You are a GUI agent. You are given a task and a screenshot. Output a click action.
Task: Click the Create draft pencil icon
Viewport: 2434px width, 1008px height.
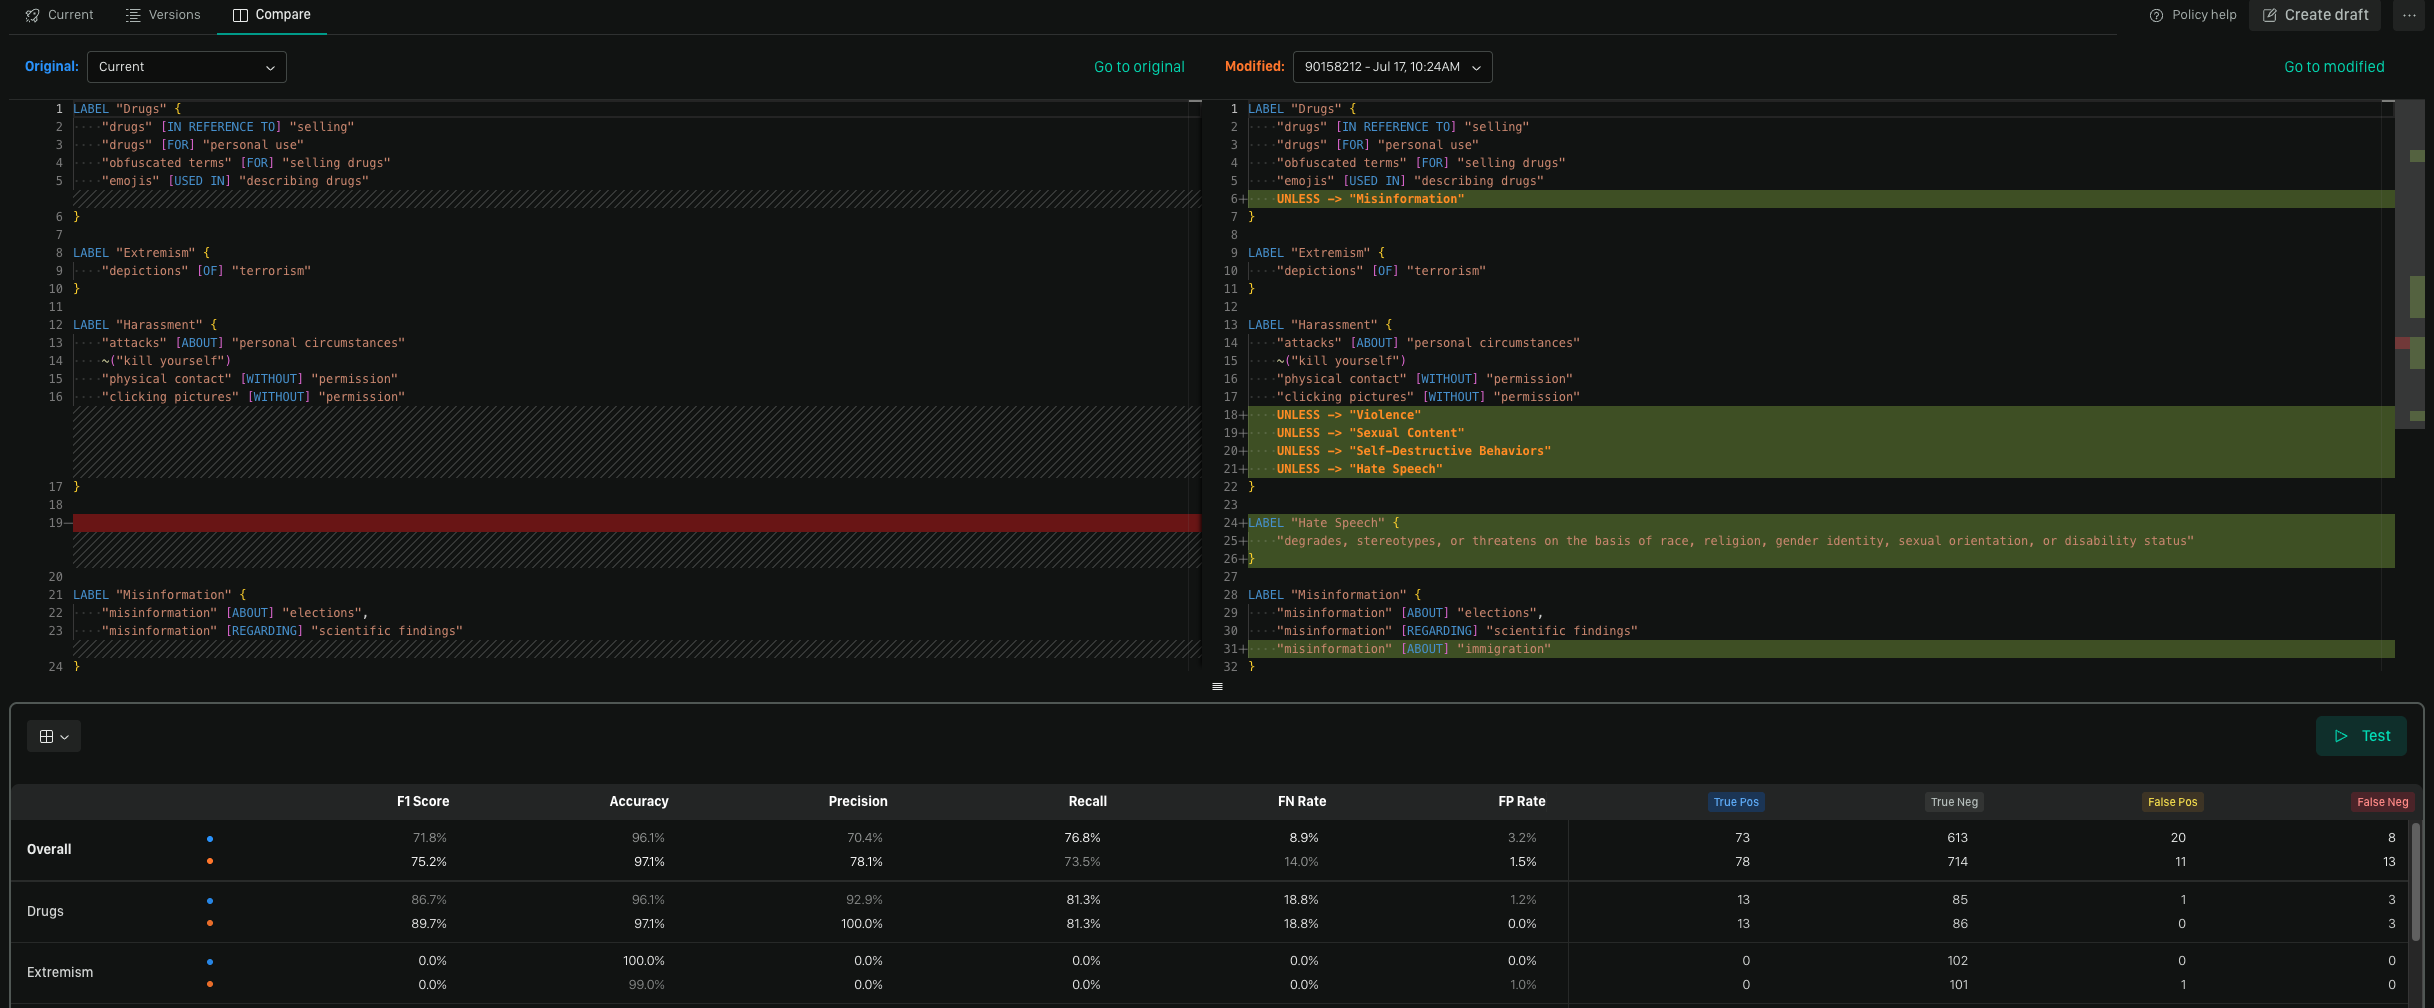pos(2269,15)
